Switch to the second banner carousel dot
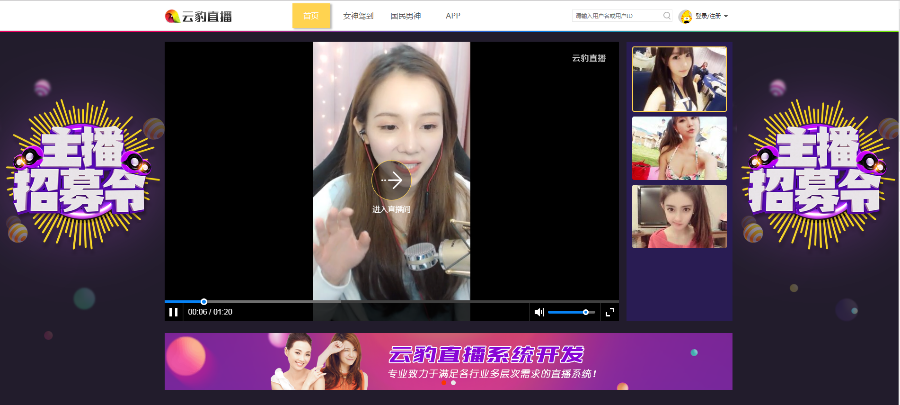900x405 pixels. tap(453, 383)
